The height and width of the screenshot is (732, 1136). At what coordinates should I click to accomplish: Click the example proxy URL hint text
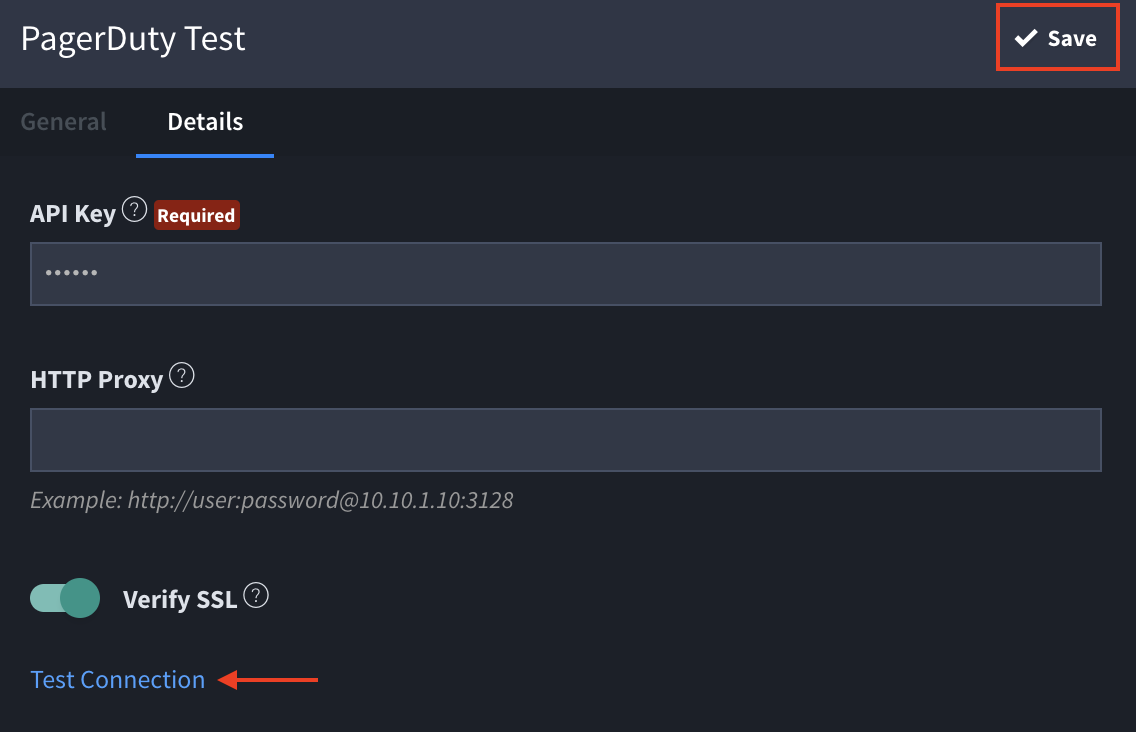pyautogui.click(x=272, y=500)
